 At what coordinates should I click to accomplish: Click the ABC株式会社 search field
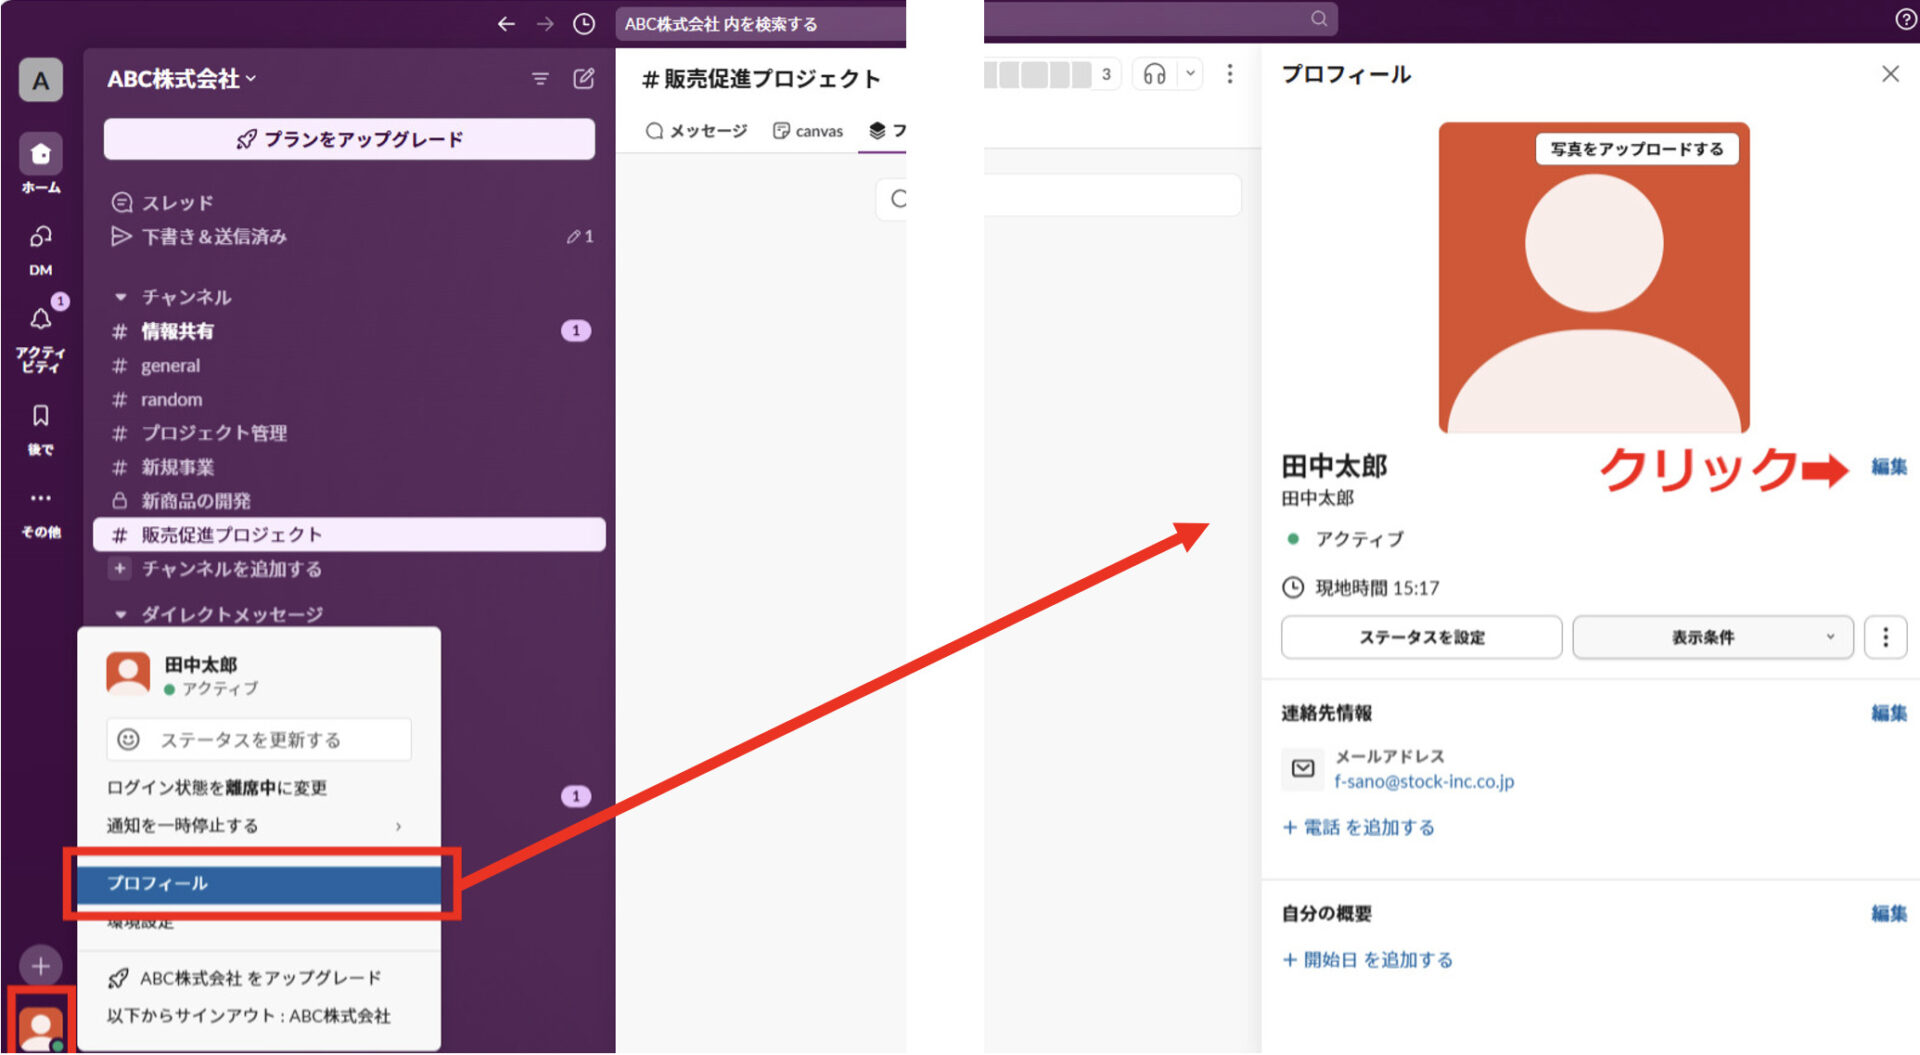click(x=760, y=22)
